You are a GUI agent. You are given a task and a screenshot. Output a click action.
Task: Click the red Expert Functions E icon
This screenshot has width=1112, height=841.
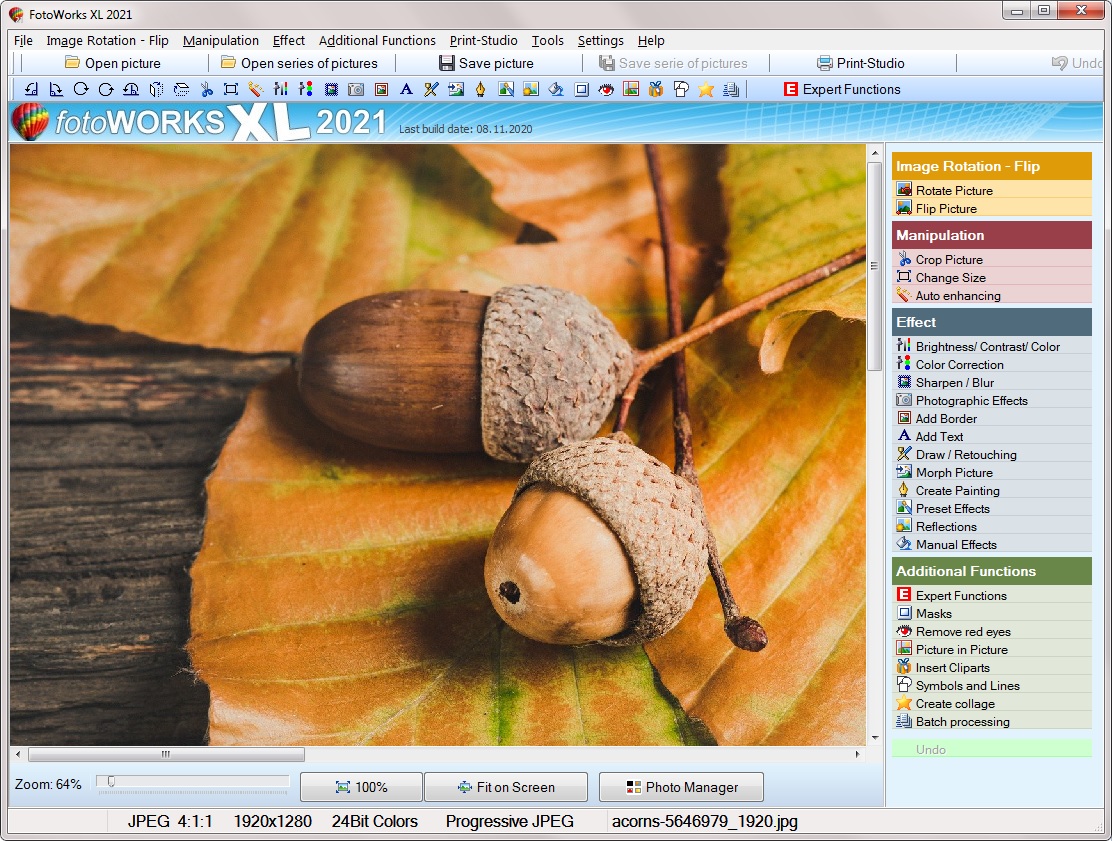click(x=790, y=89)
